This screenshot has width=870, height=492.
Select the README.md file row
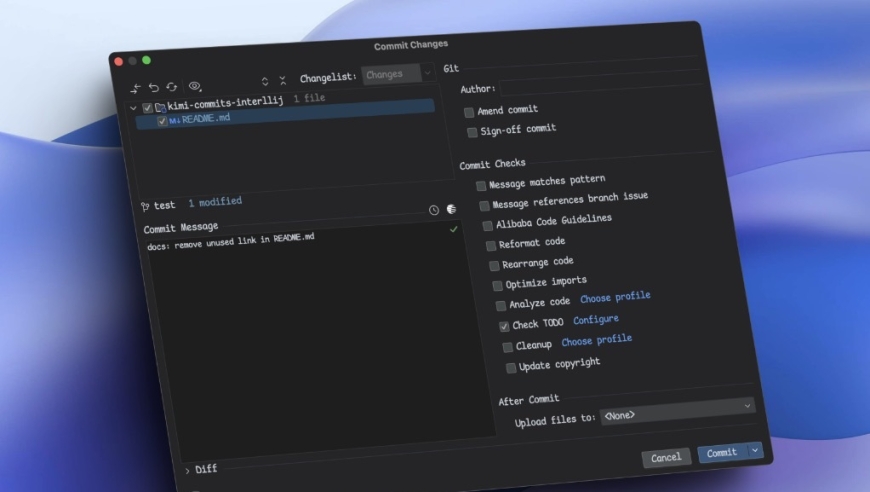285,116
